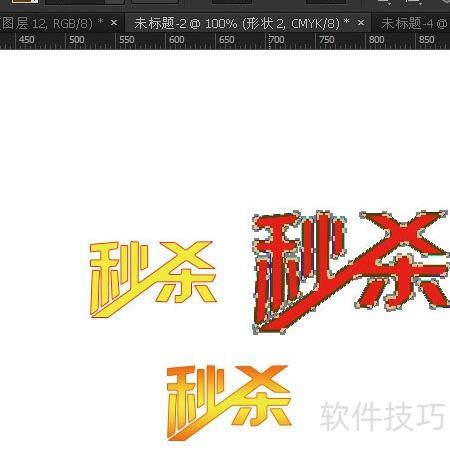
Task: Switch to the 未标题-2 document tab
Action: [242, 23]
